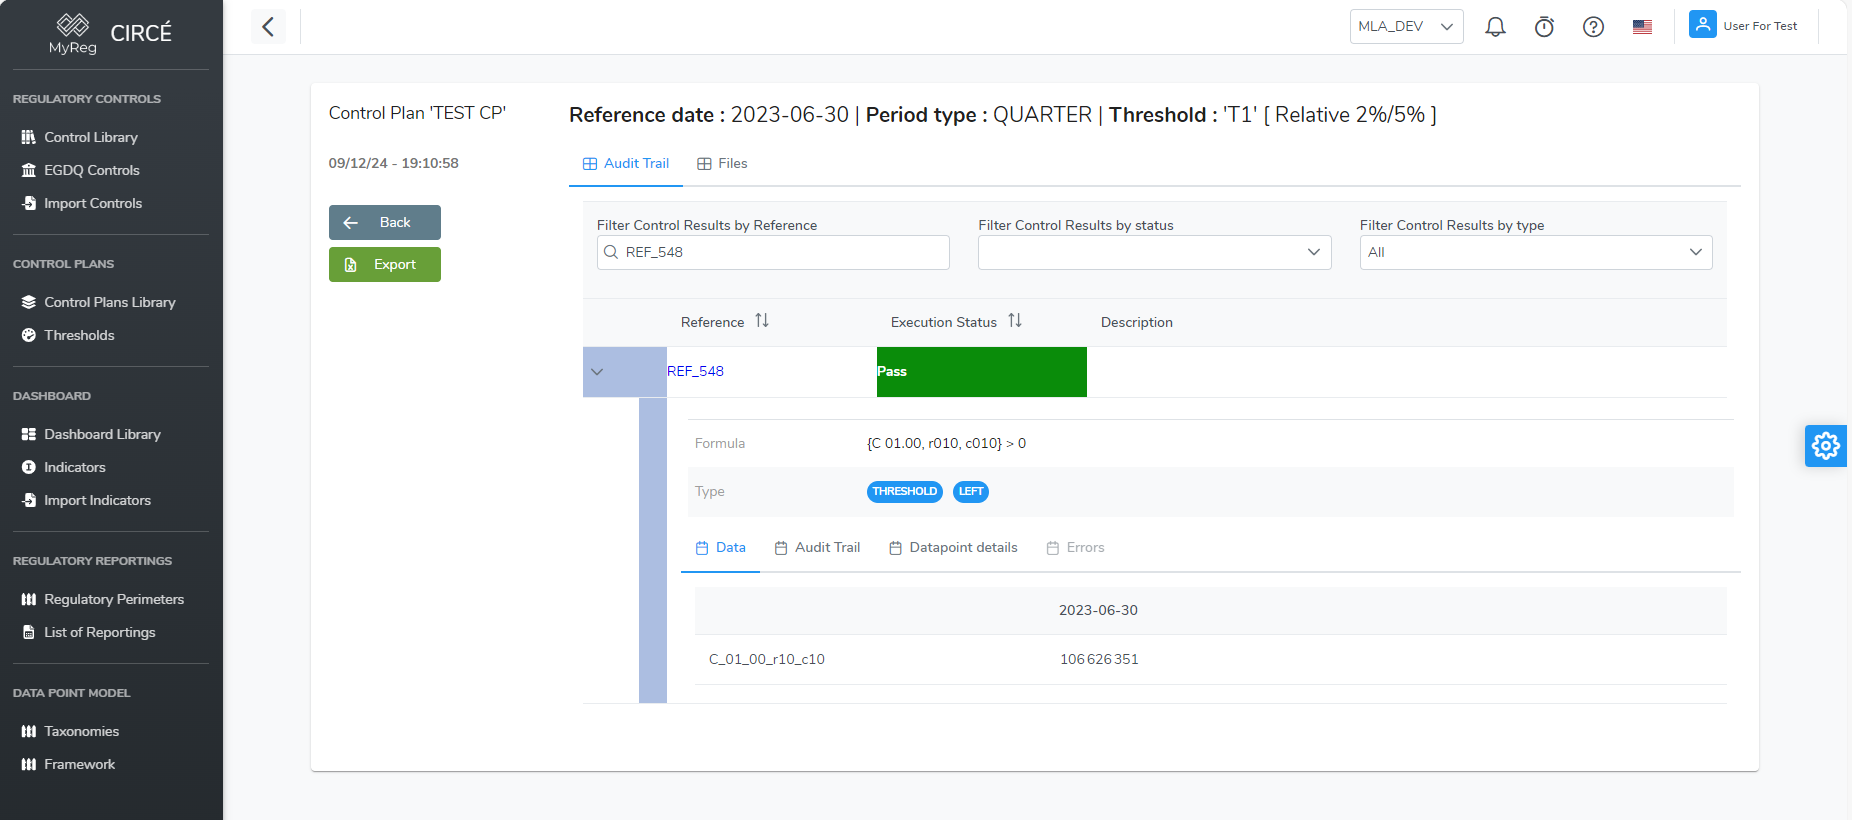1852x820 pixels.
Task: Switch to the Files tab
Action: (x=722, y=164)
